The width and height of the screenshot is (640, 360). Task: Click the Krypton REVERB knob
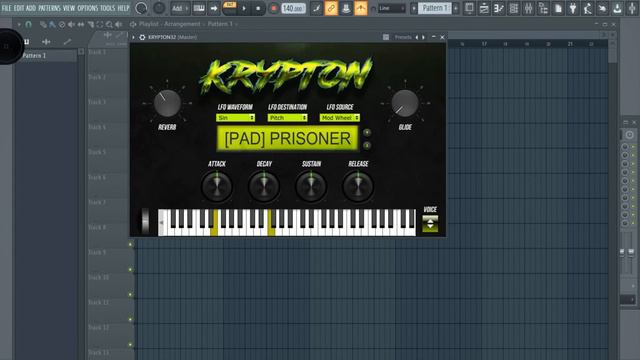coord(167,103)
